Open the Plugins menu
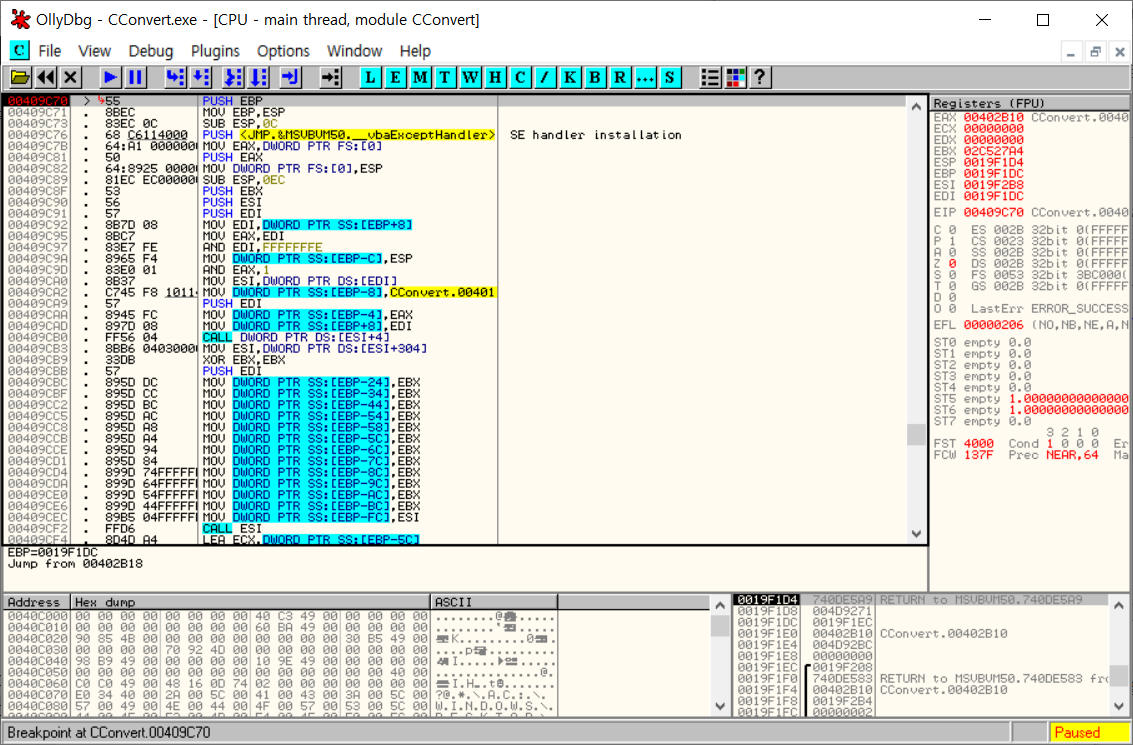Image resolution: width=1133 pixels, height=745 pixels. click(215, 51)
